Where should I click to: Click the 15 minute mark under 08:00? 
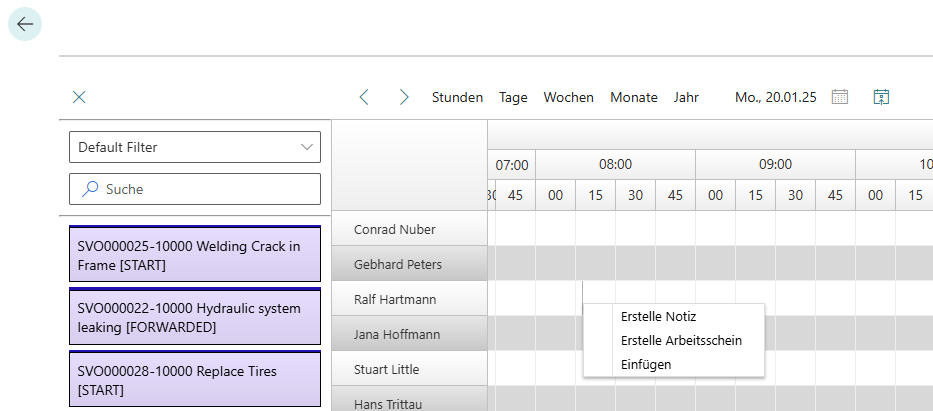click(595, 195)
